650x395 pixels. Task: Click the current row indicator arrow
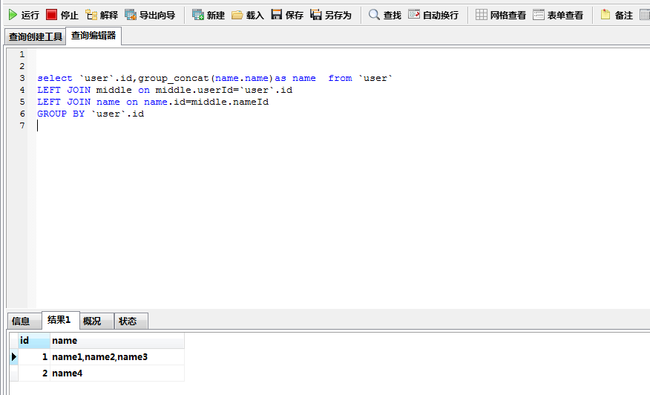[x=14, y=357]
